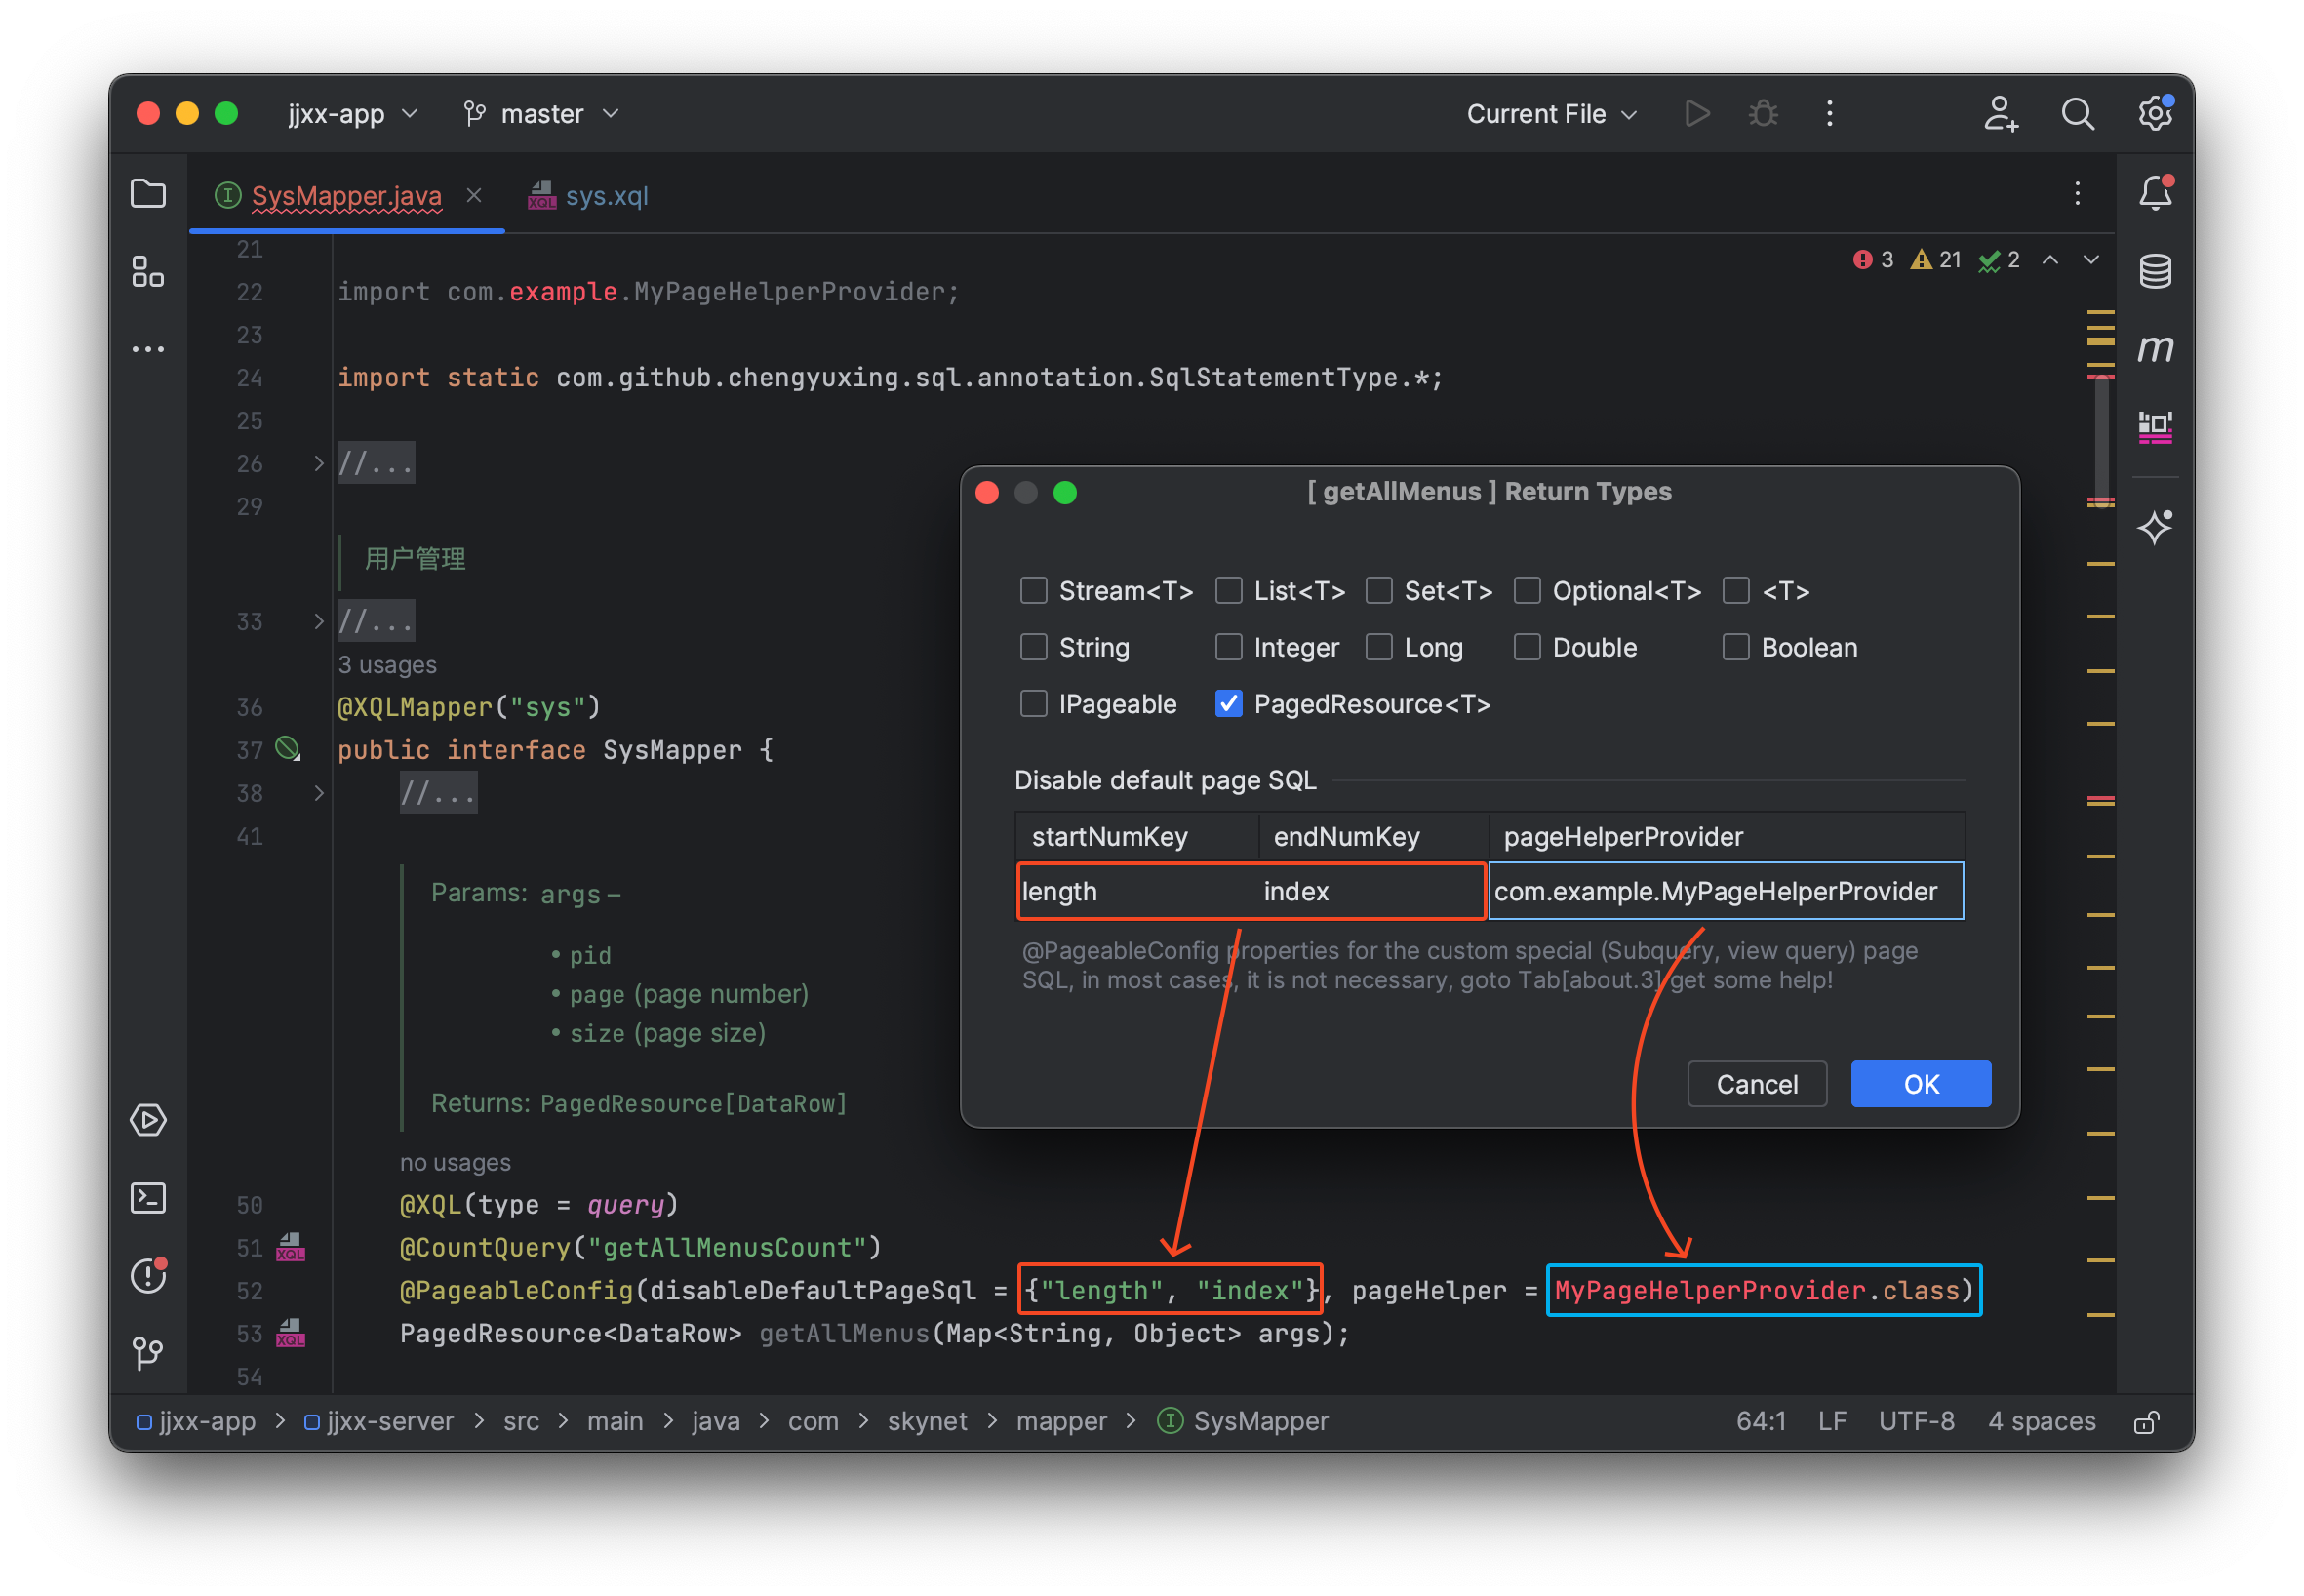Open the master branch dropdown
Screen dimensions: 2304x1596
click(541, 114)
